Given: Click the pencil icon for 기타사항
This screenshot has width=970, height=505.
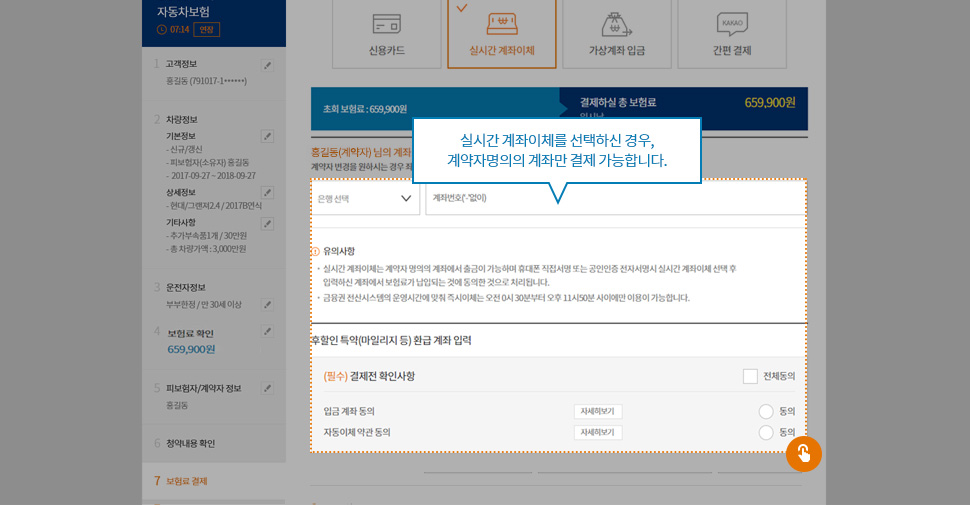Looking at the screenshot, I should (x=267, y=222).
